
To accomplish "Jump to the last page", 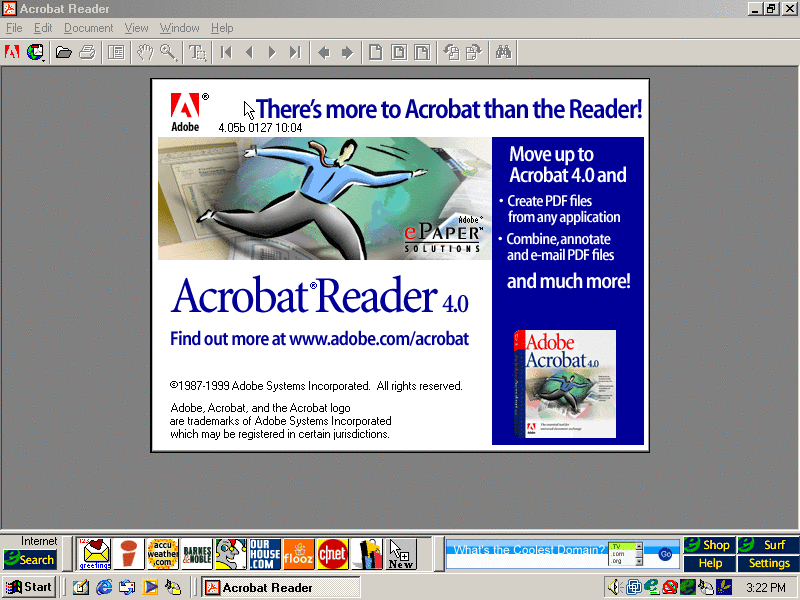I will (295, 52).
